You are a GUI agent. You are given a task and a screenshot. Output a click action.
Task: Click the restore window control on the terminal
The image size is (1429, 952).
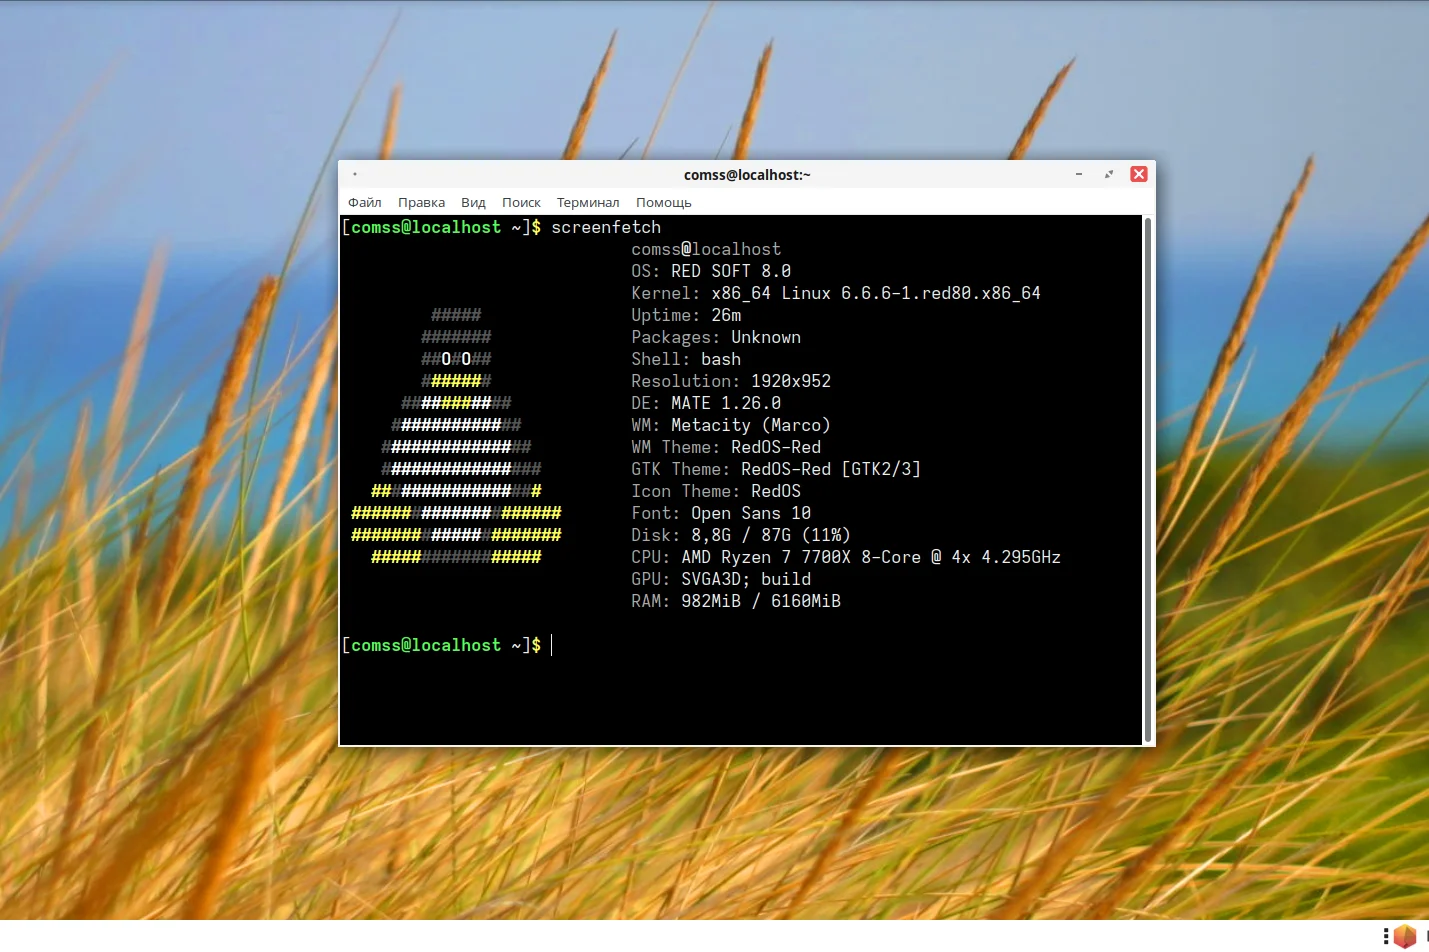tap(1109, 174)
